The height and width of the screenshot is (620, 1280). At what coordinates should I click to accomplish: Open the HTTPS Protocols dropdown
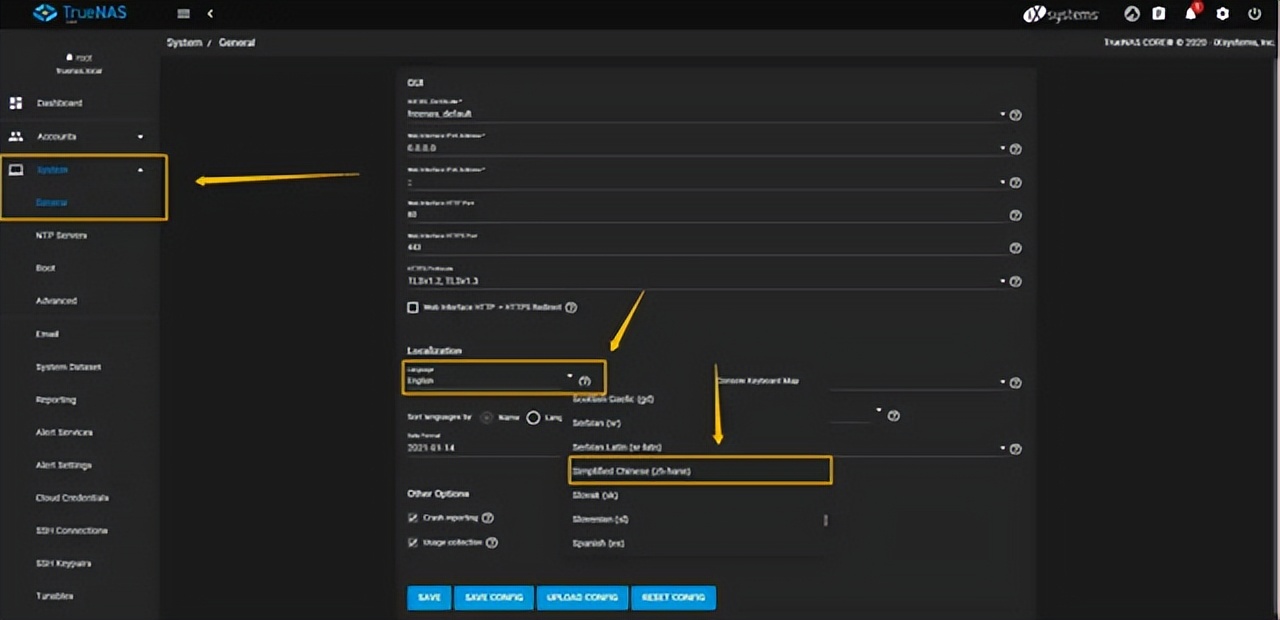click(x=700, y=282)
